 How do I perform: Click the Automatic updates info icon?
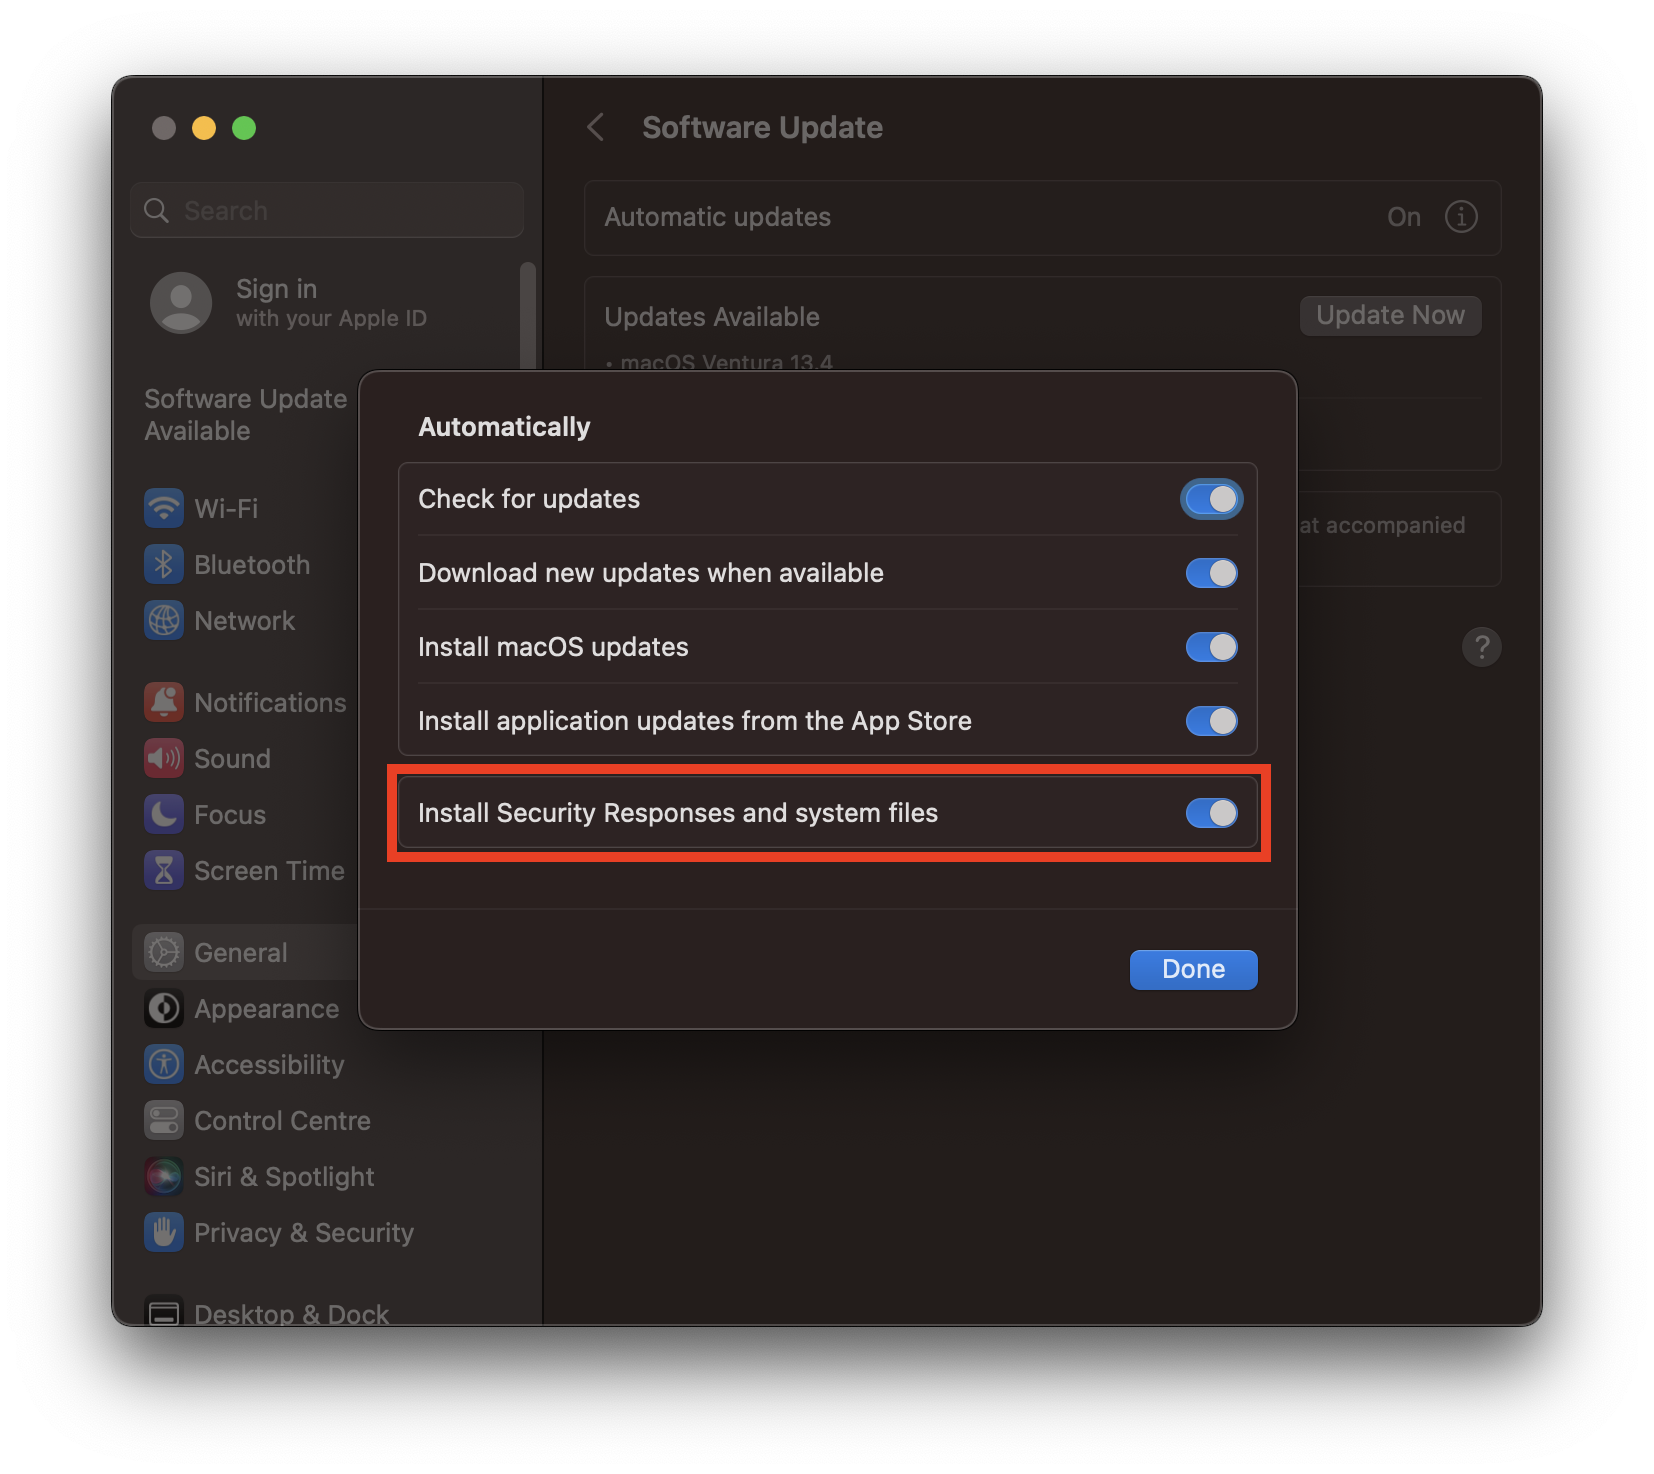coord(1461,217)
